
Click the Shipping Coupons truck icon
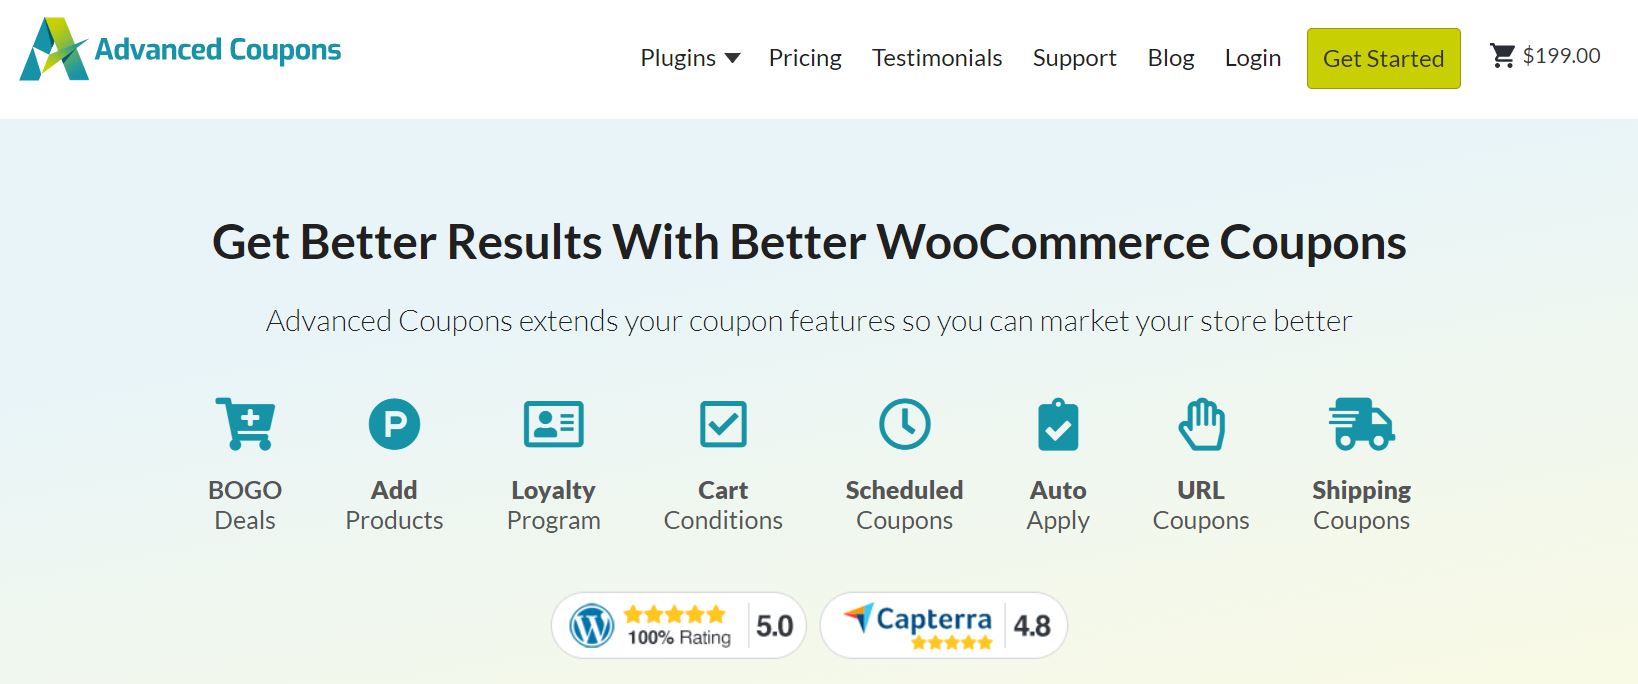[x=1361, y=424]
